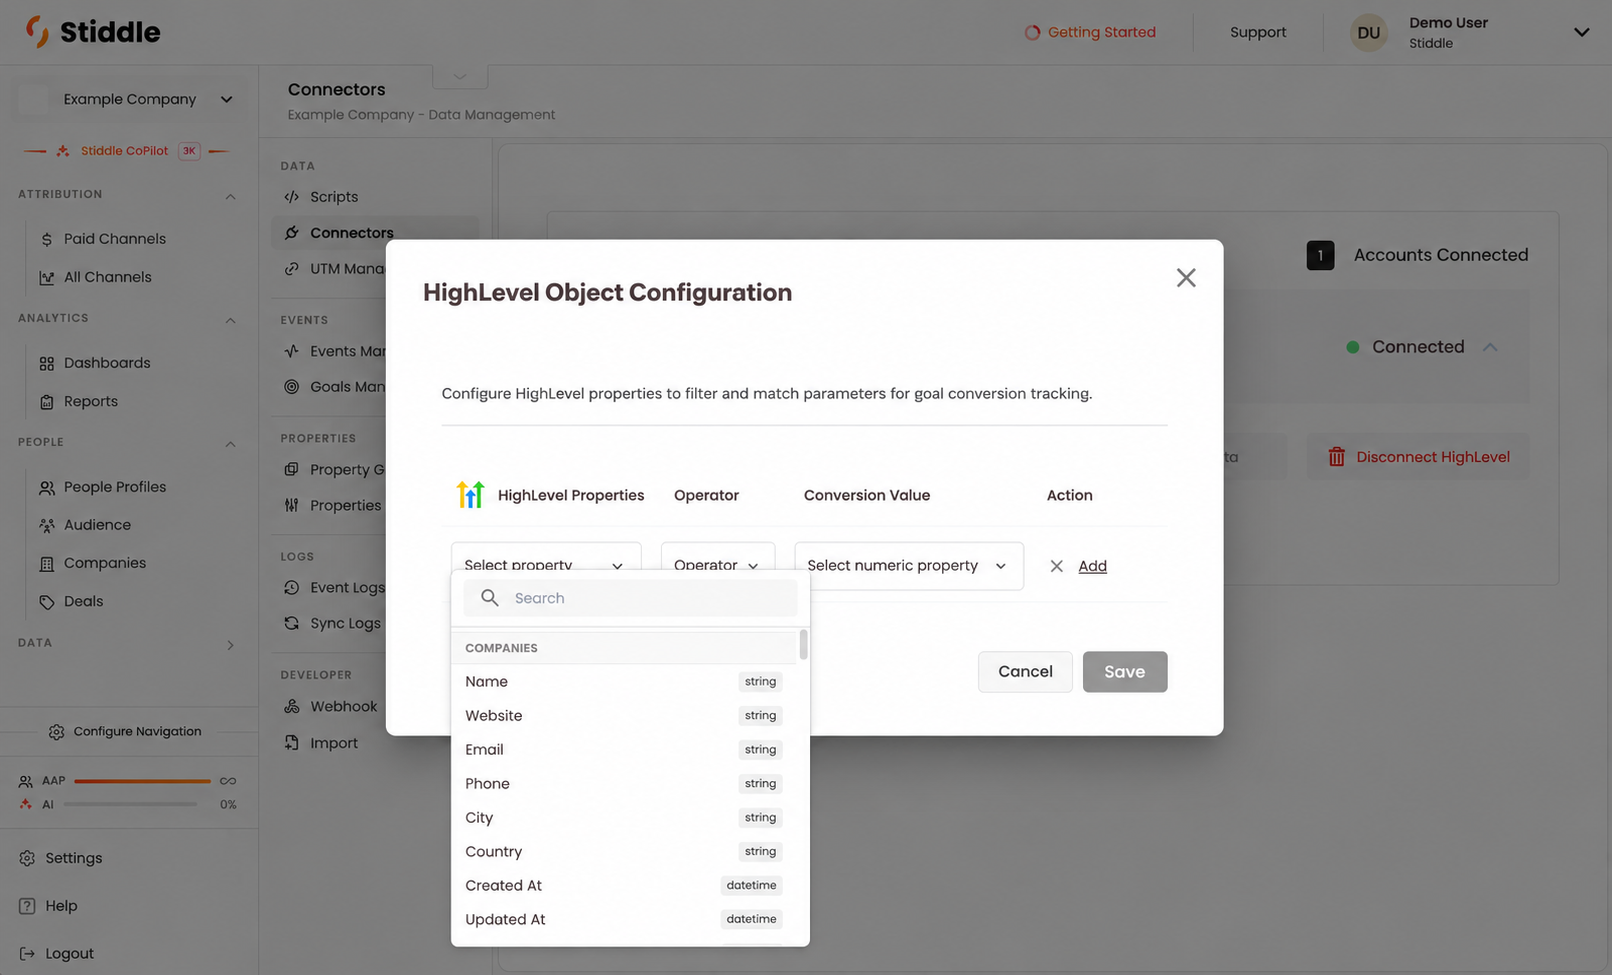Click People Profiles icon
Viewport: 1612px width, 975px height.
coord(47,487)
